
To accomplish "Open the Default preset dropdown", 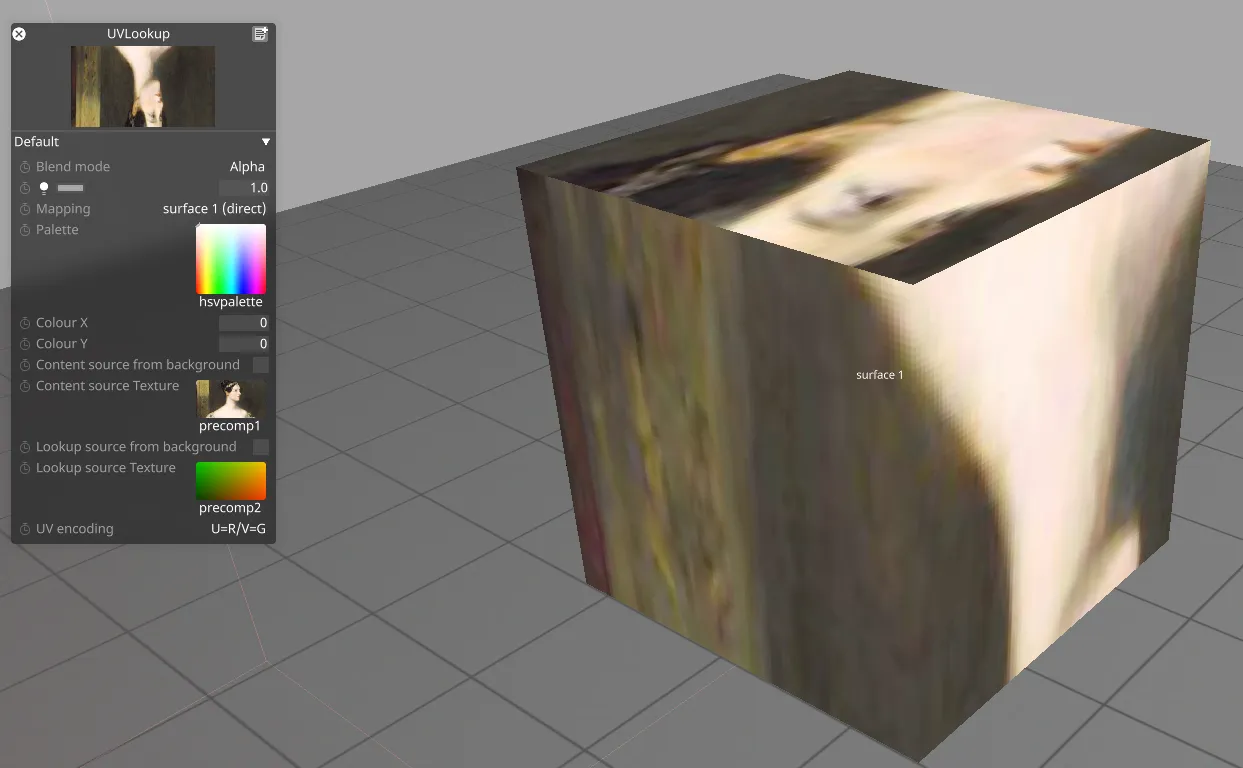I will pyautogui.click(x=265, y=142).
